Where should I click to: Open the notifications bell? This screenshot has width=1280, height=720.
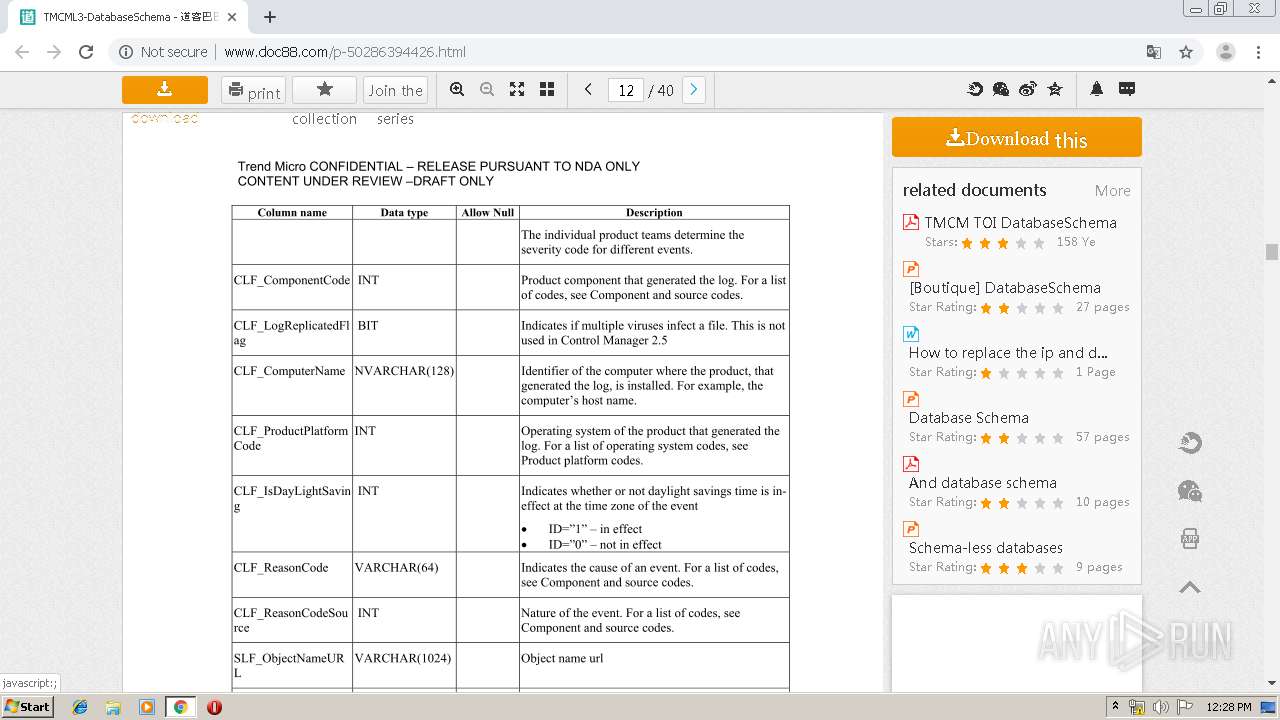(x=1097, y=90)
